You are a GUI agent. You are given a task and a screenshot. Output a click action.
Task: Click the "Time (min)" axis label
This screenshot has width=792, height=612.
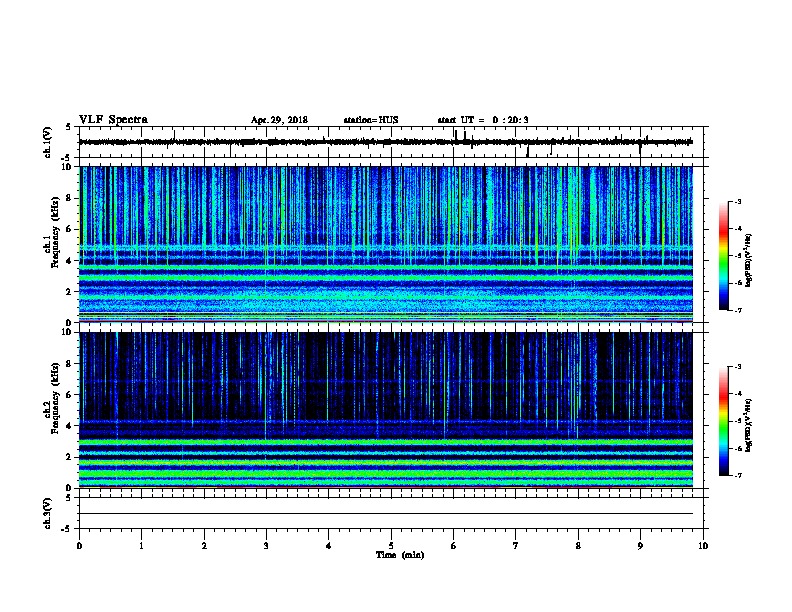click(400, 555)
